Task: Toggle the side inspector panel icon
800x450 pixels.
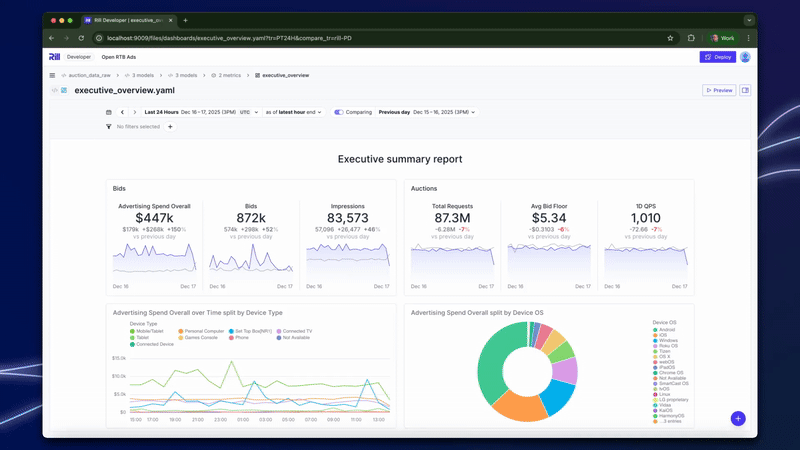Action: point(745,90)
